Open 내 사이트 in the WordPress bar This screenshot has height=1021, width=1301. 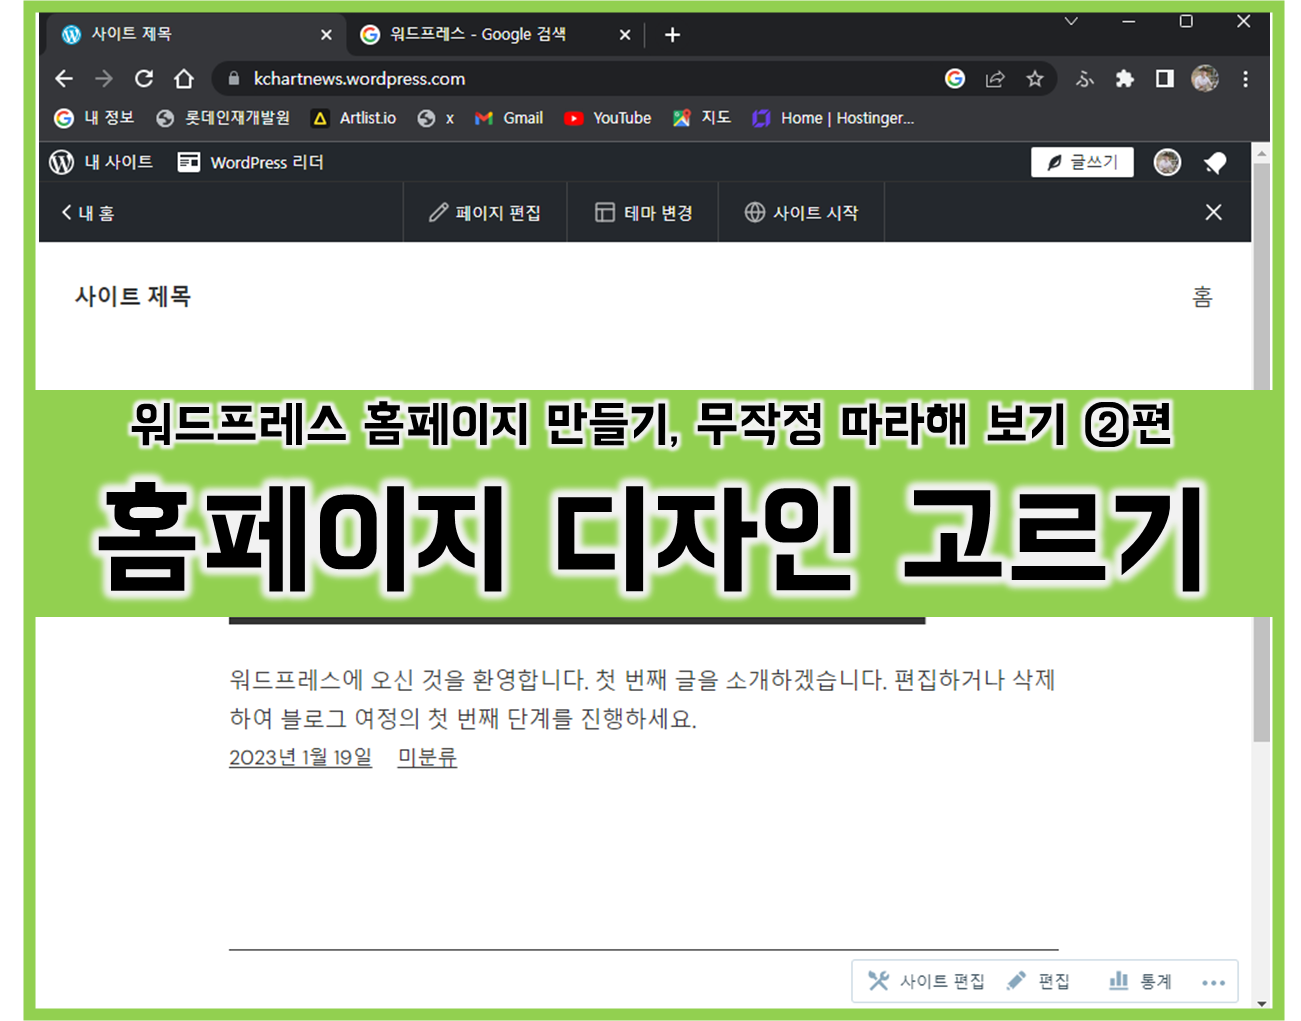(x=101, y=162)
